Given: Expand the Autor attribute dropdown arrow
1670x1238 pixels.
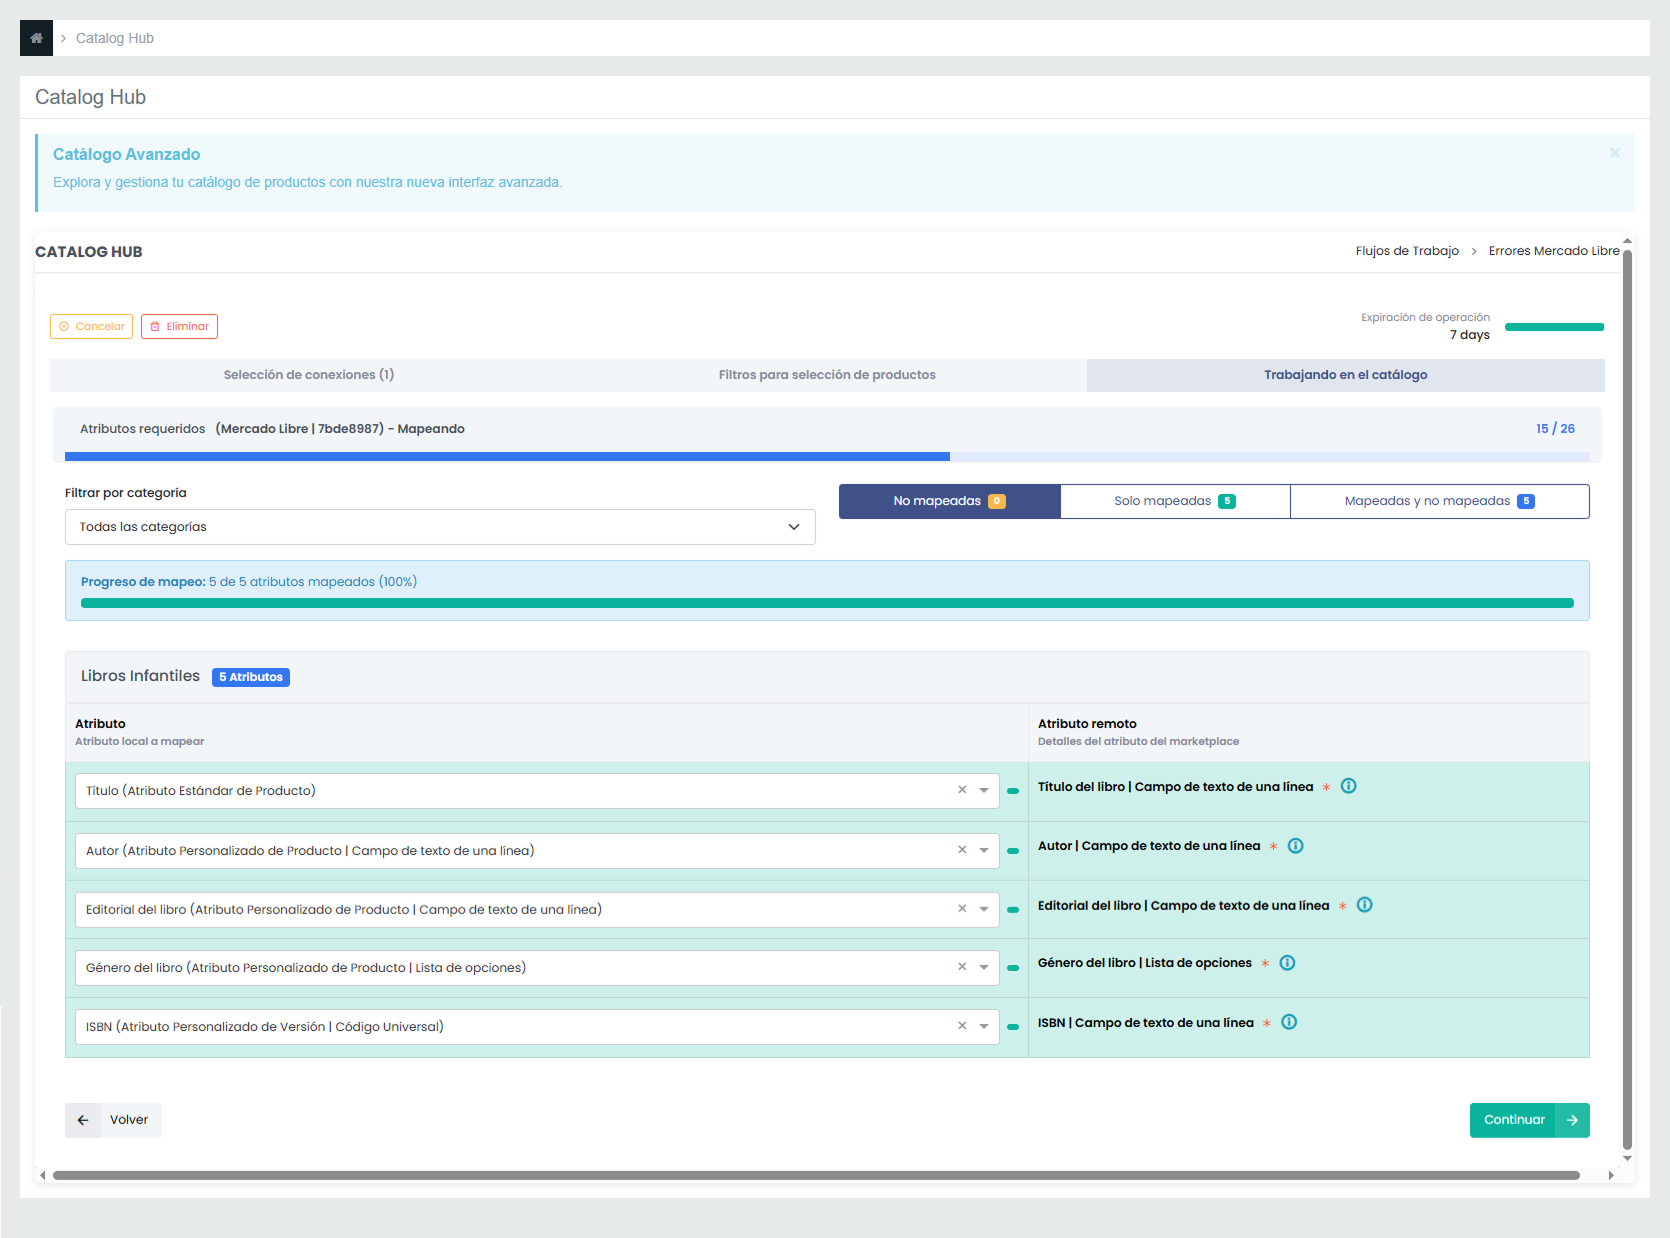Looking at the screenshot, I should click(x=984, y=851).
